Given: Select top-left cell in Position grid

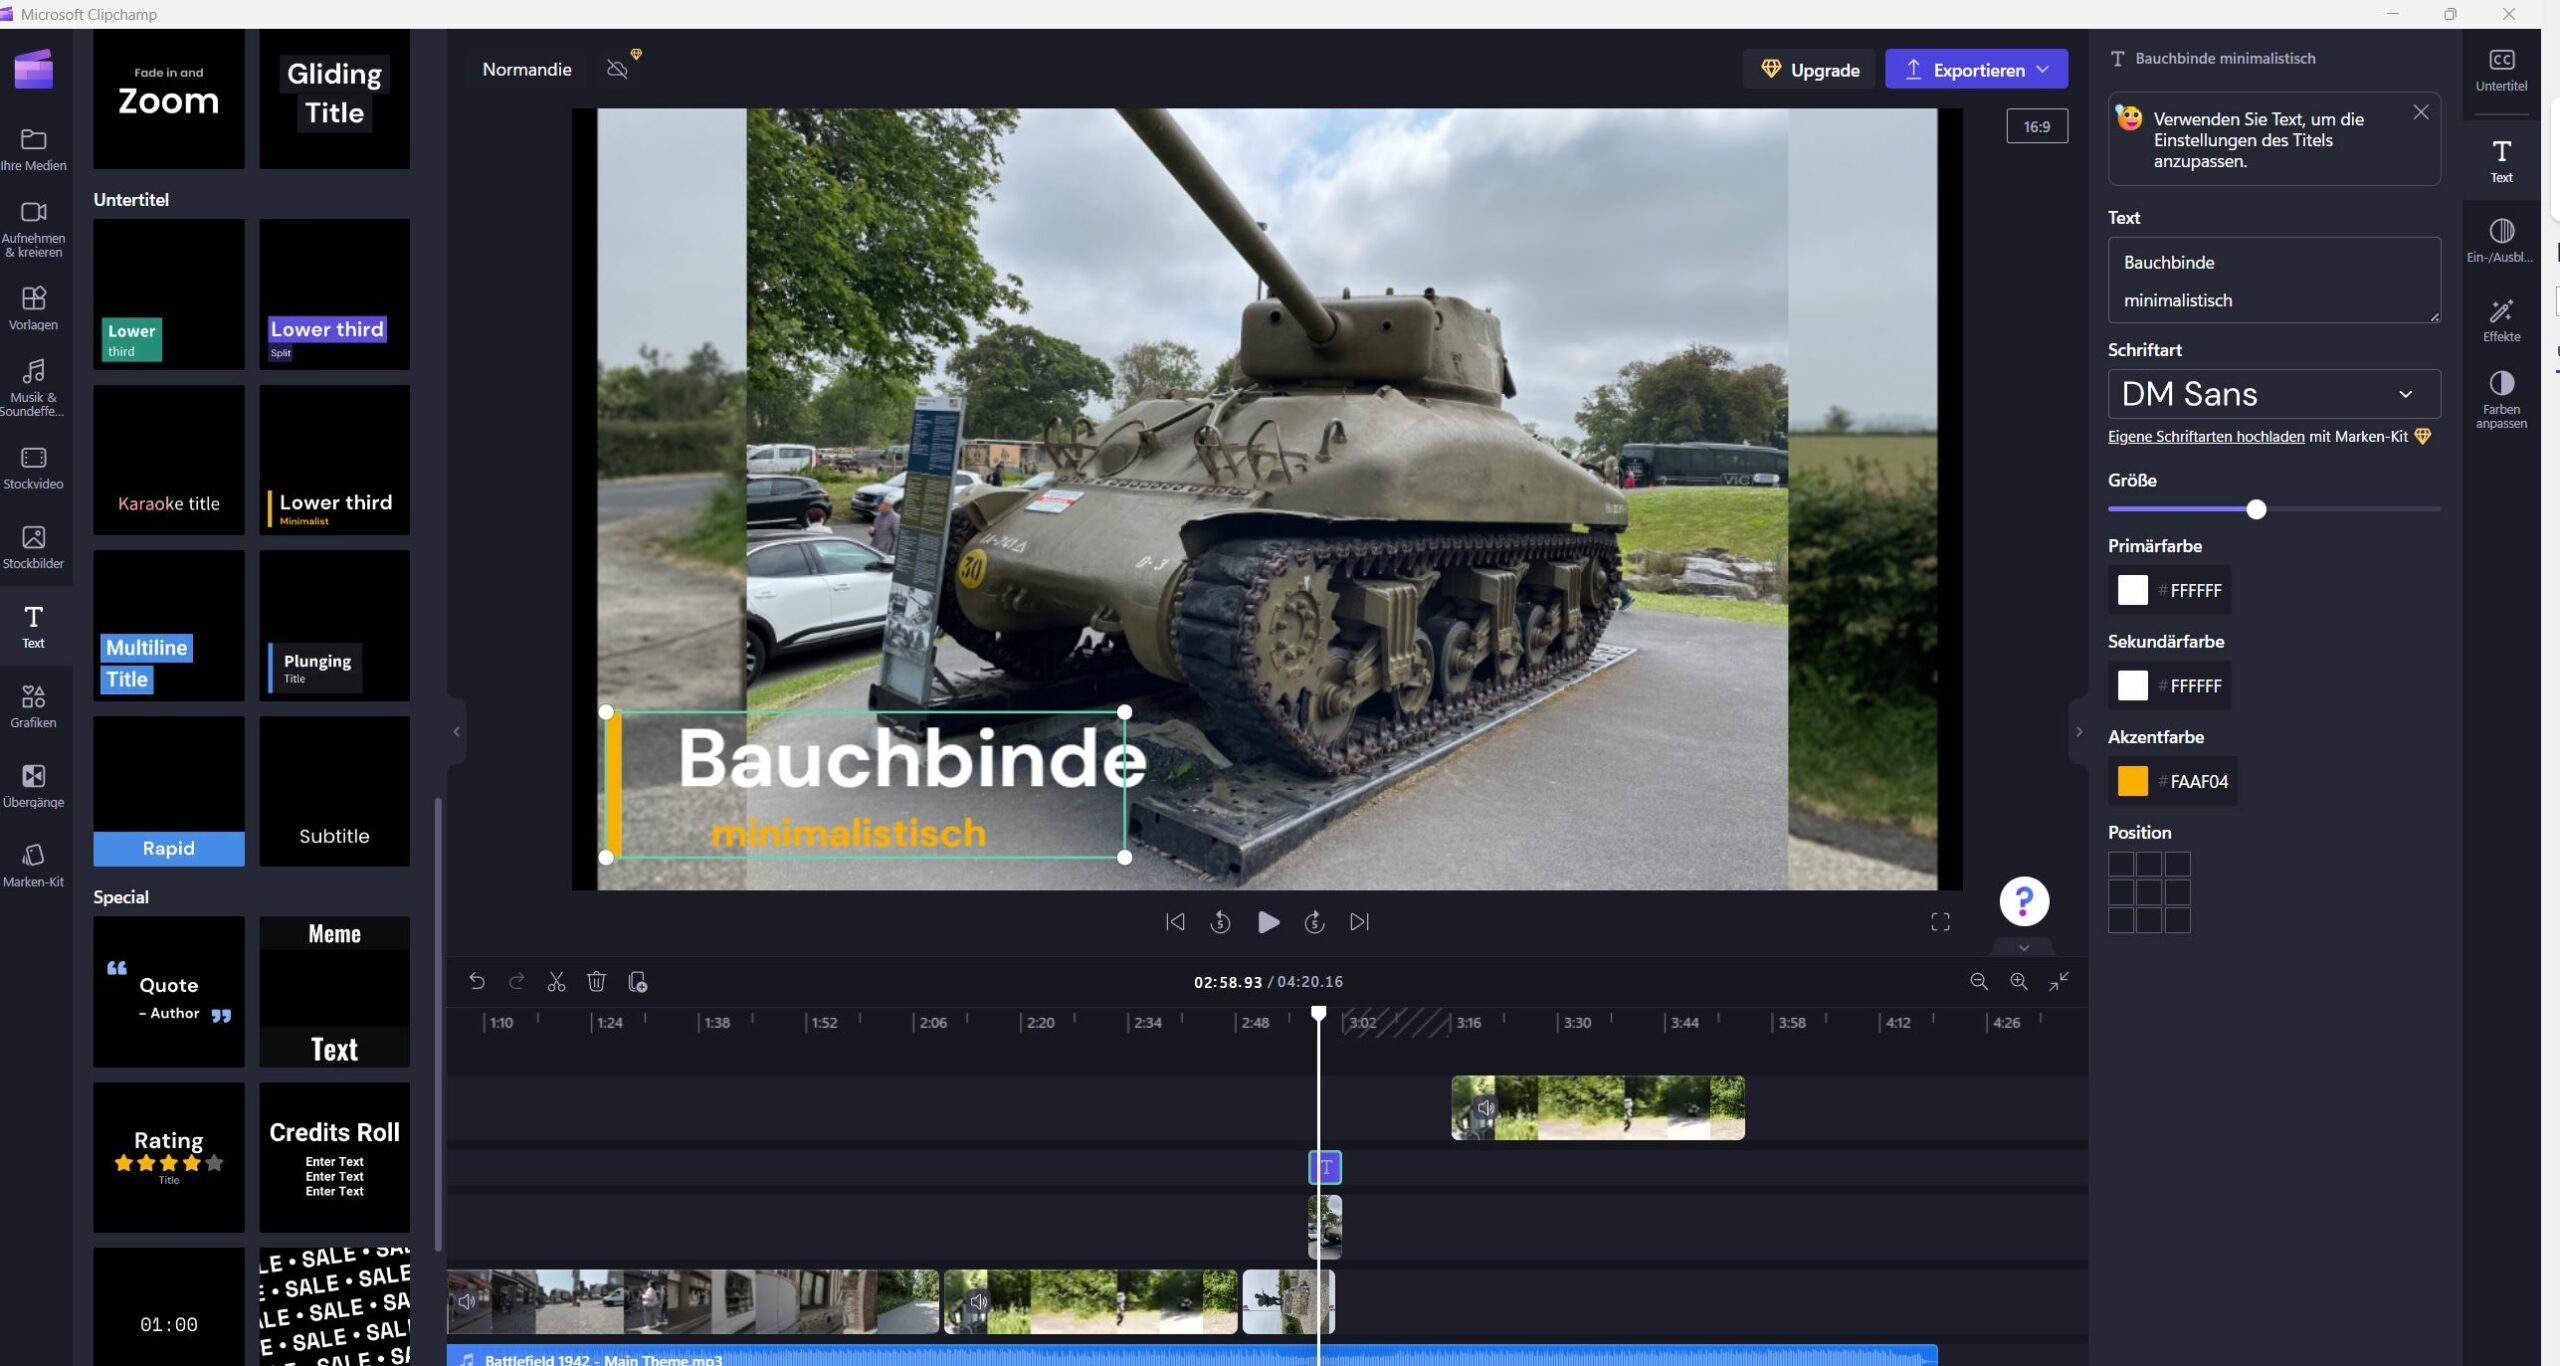Looking at the screenshot, I should coord(2120,864).
